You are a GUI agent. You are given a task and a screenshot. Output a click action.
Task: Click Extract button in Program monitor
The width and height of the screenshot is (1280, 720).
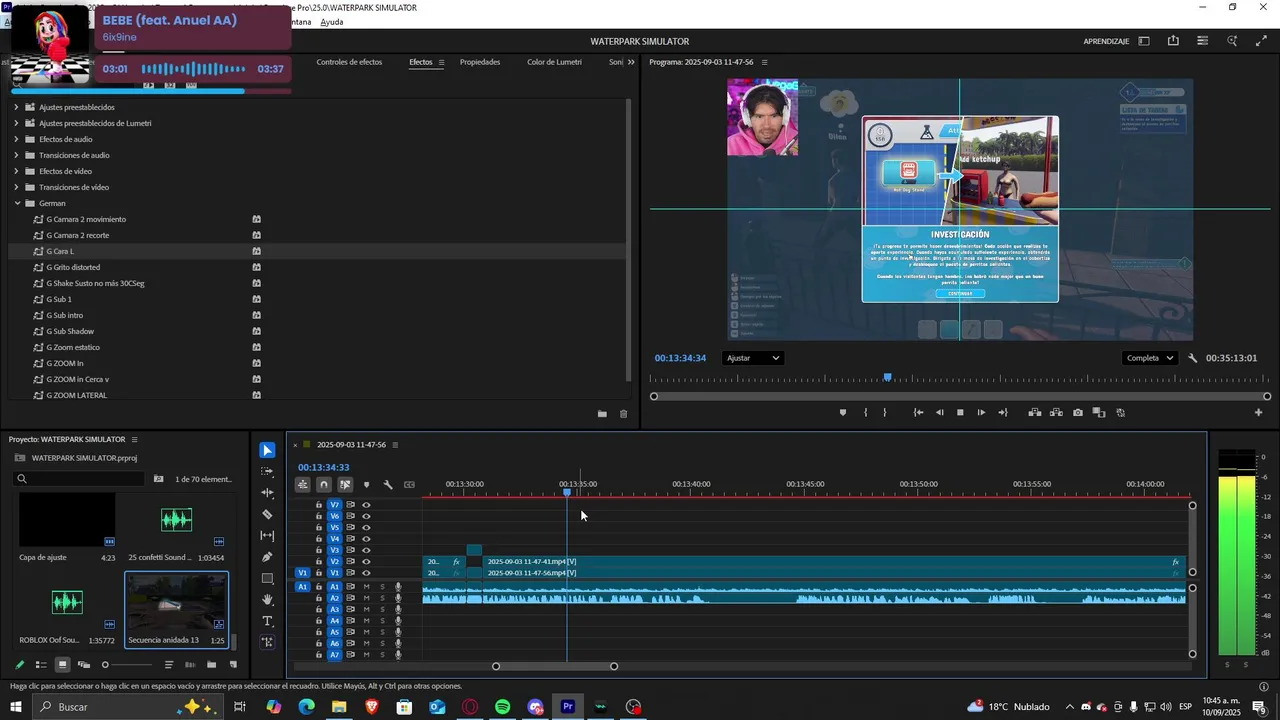click(1056, 412)
